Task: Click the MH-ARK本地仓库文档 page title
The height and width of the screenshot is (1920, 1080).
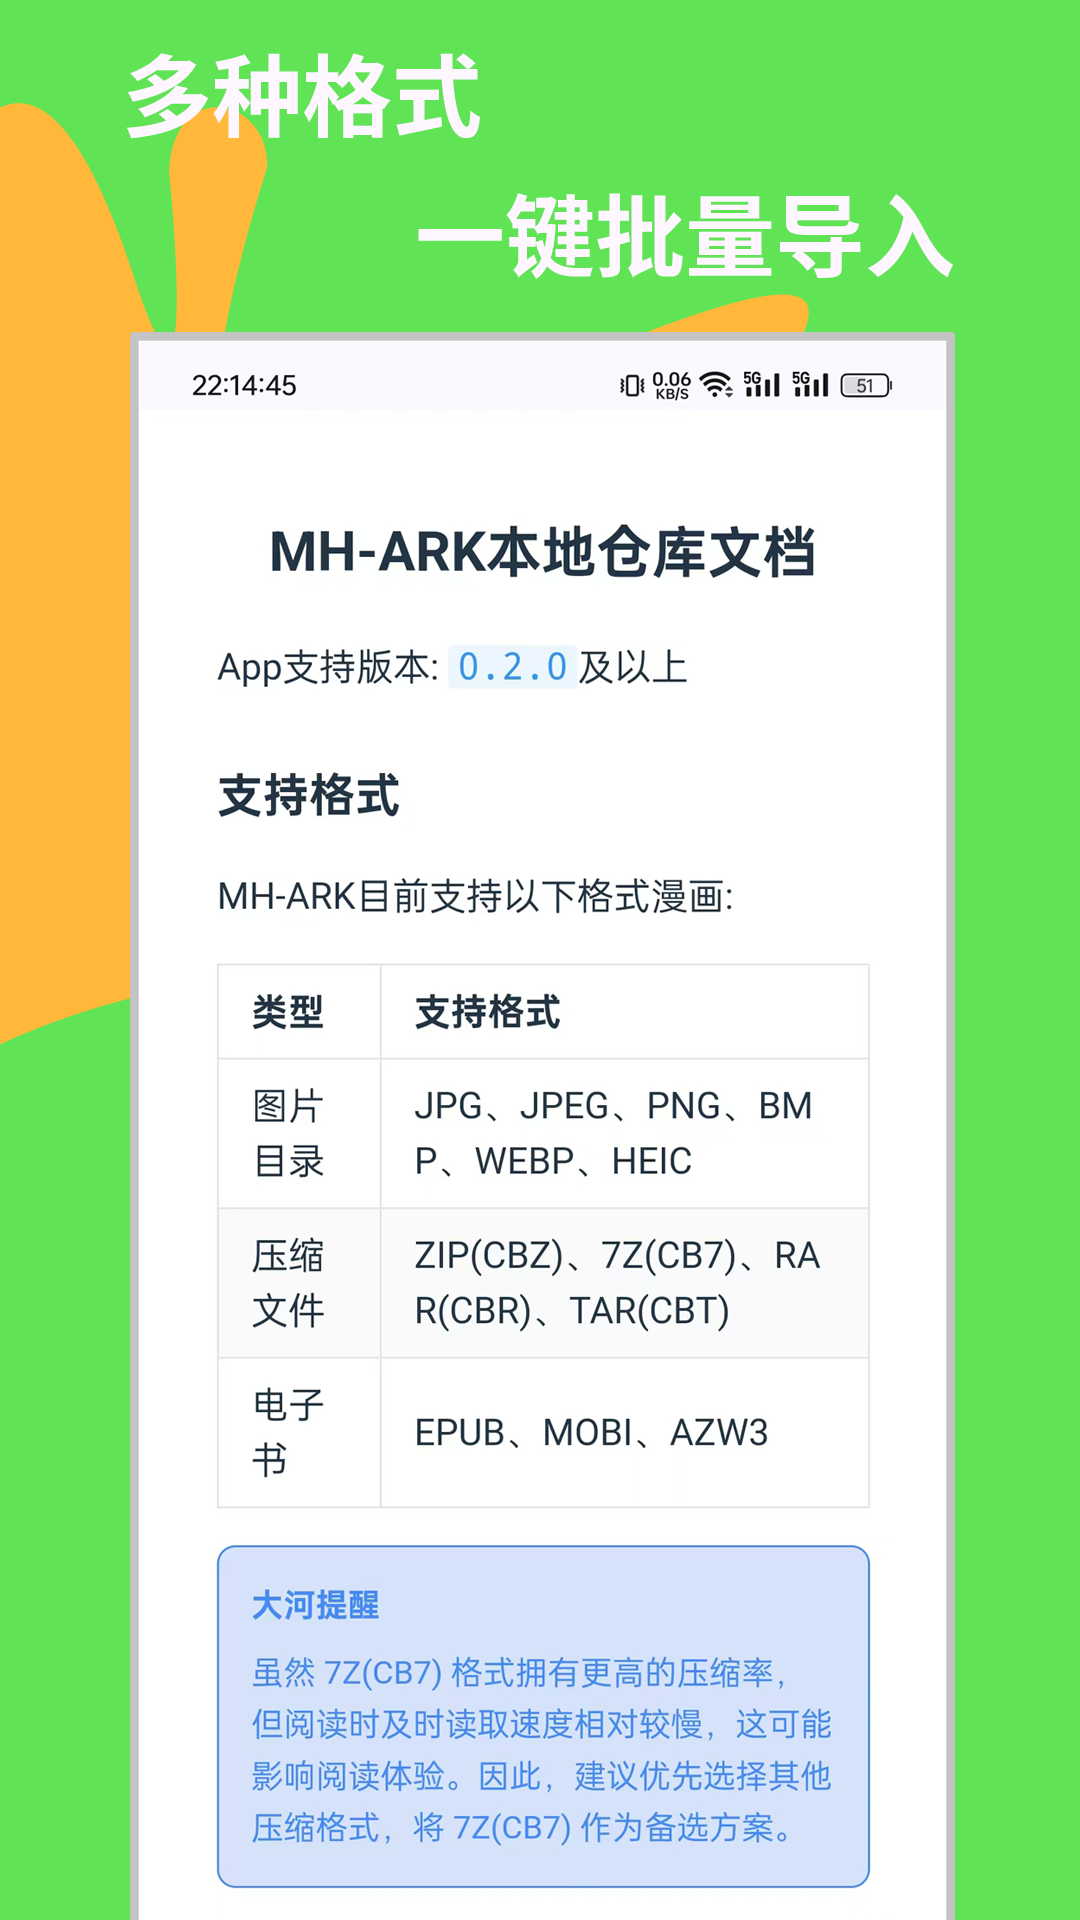Action: 543,552
